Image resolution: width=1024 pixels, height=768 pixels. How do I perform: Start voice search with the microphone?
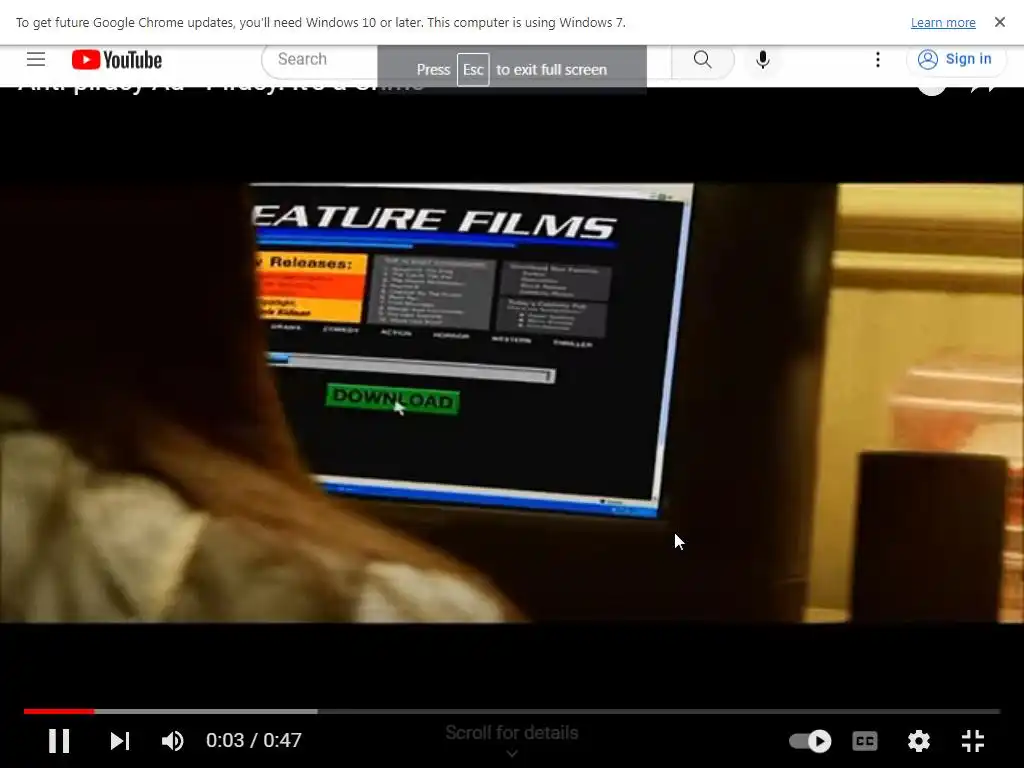coord(762,59)
